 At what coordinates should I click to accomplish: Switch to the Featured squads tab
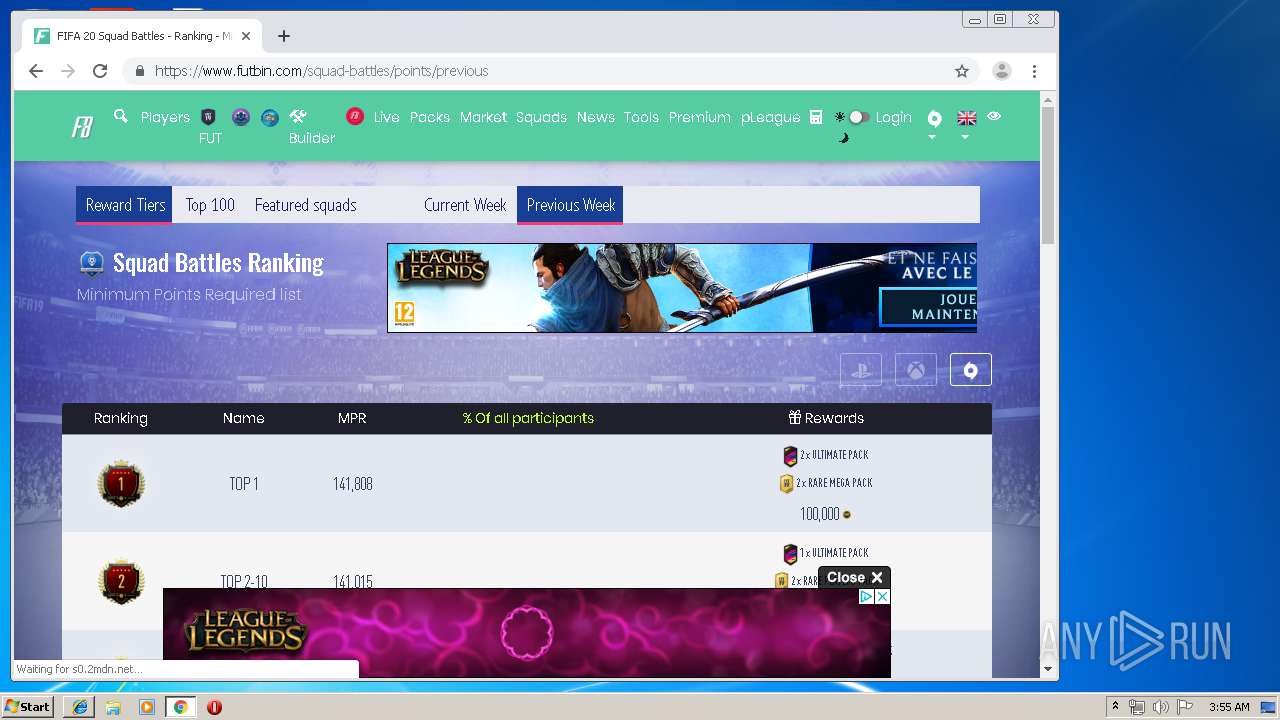coord(305,205)
